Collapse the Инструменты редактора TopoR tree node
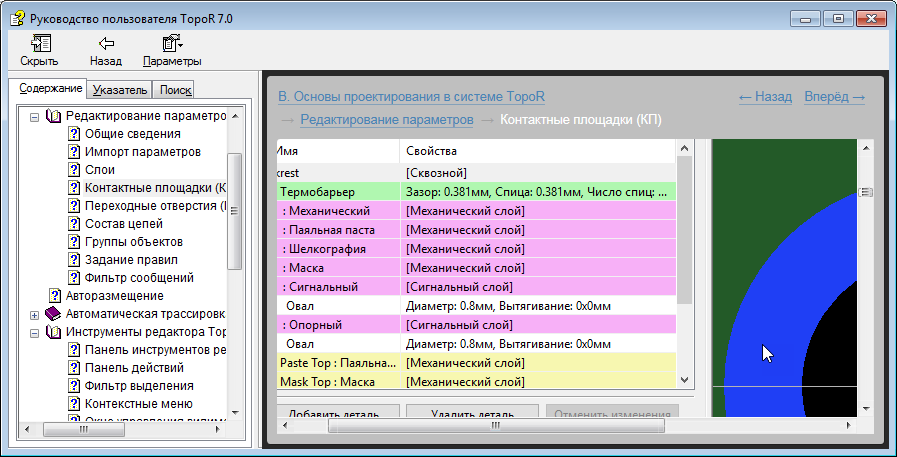The height and width of the screenshot is (457, 897). click(34, 333)
